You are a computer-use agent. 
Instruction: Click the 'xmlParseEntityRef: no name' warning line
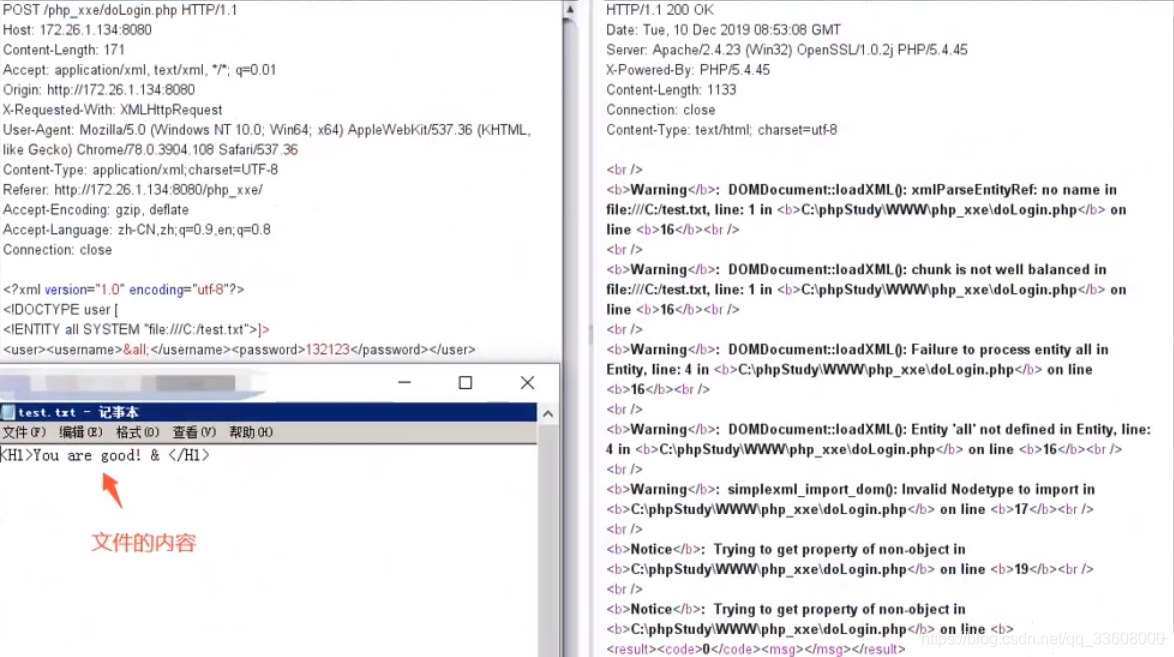tap(861, 190)
